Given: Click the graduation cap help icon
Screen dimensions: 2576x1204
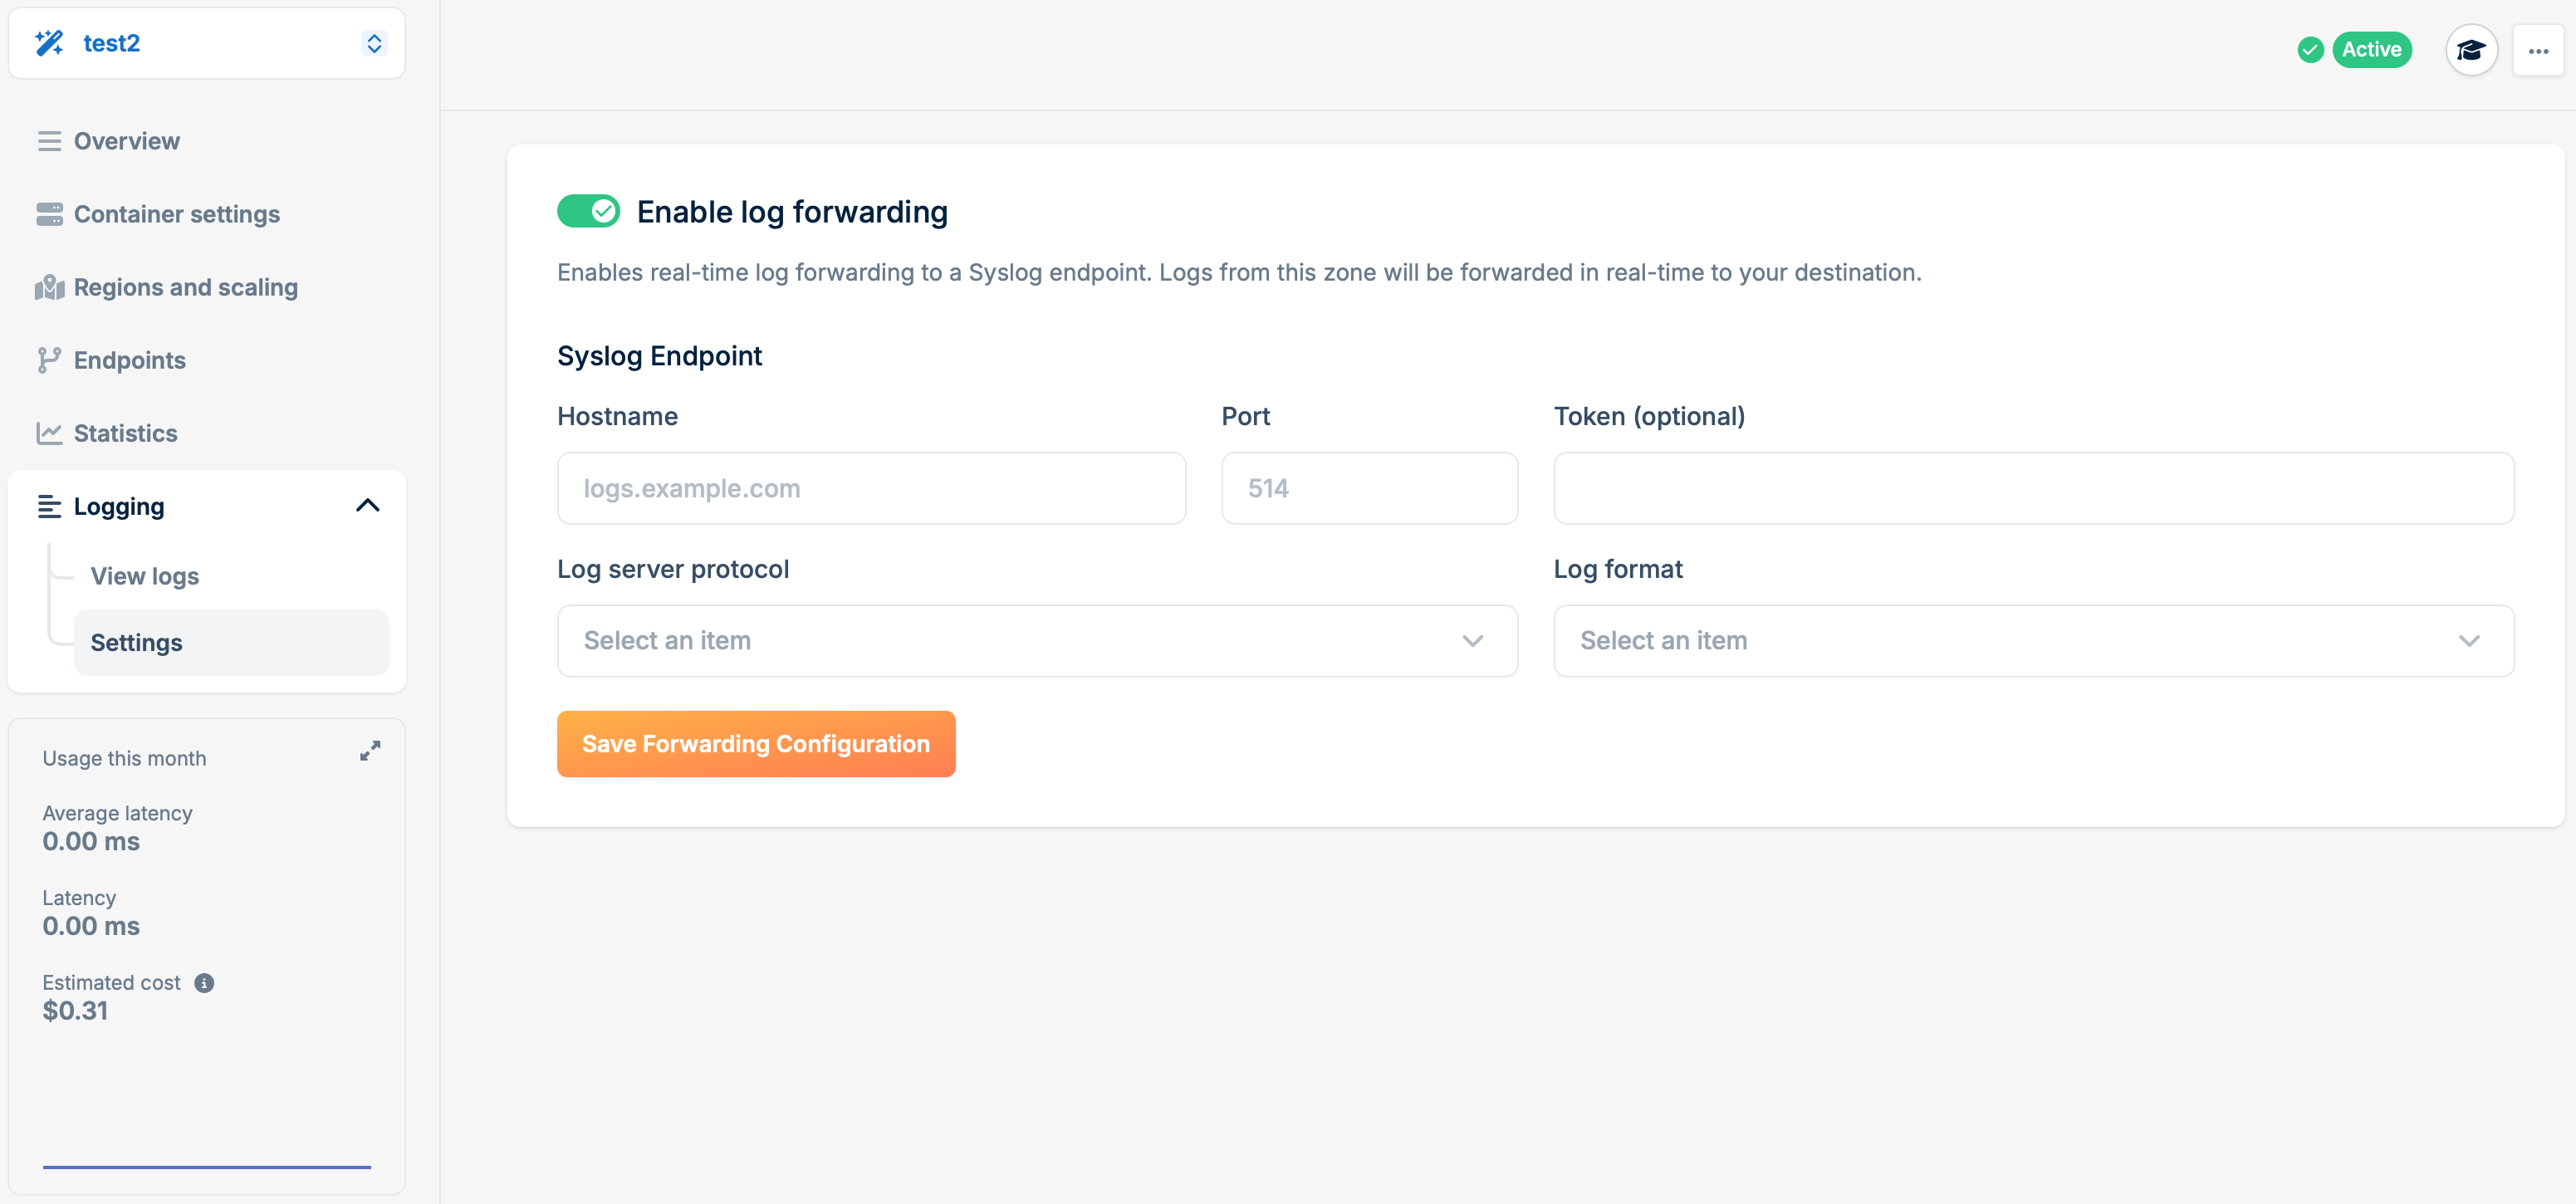Looking at the screenshot, I should click(x=2471, y=50).
